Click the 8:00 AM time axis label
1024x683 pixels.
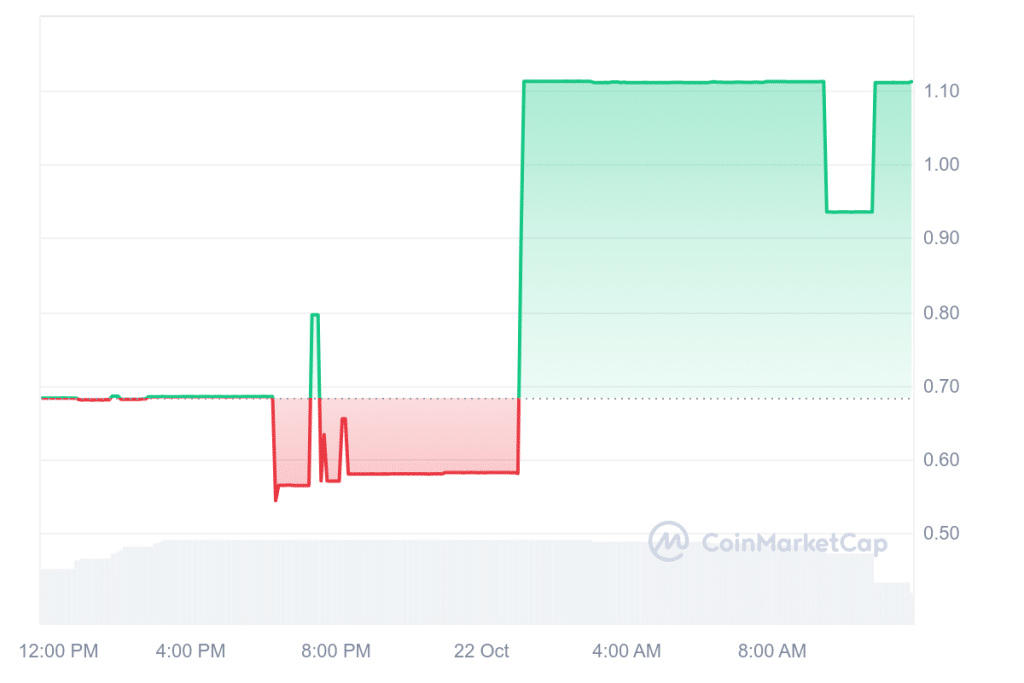pyautogui.click(x=772, y=651)
